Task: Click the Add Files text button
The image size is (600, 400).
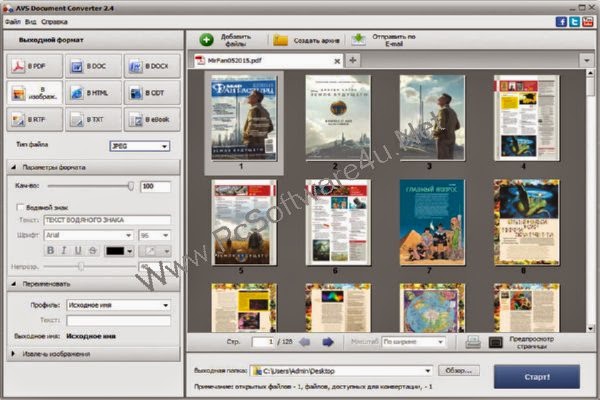Action: click(236, 40)
